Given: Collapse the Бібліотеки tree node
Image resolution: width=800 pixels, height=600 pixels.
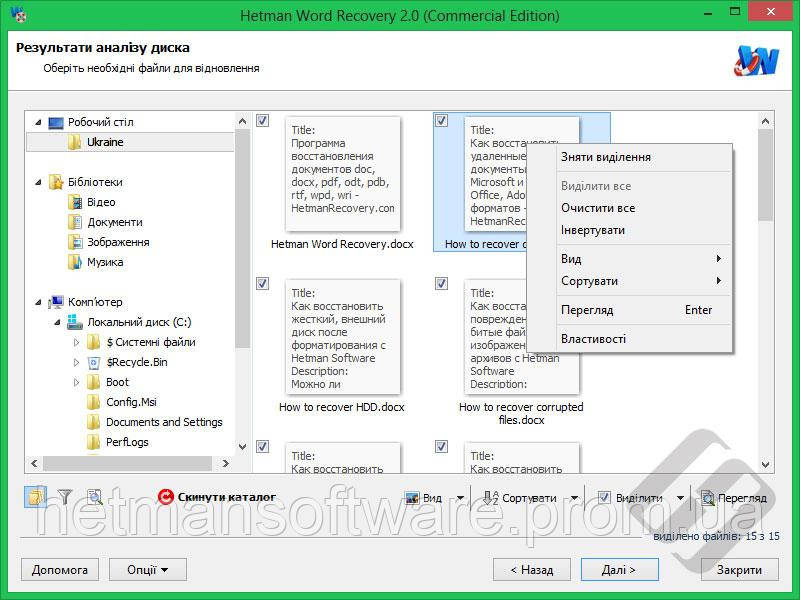Looking at the screenshot, I should tap(38, 182).
